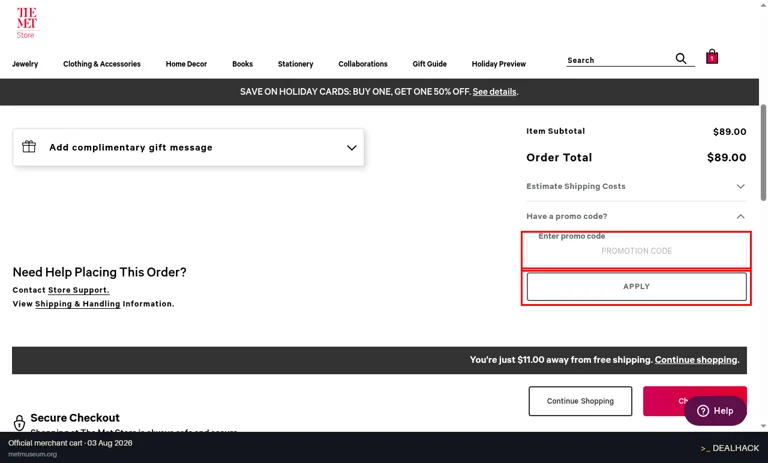Click Continue shopping link in free shipping banner
The height and width of the screenshot is (463, 768).
(696, 360)
